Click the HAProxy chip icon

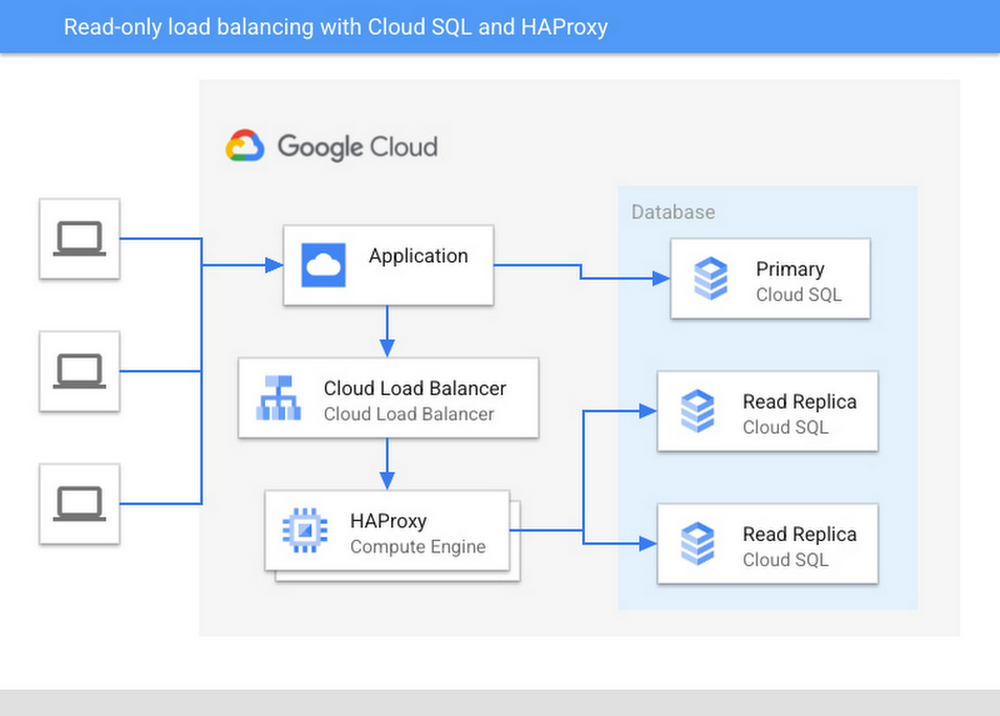click(304, 531)
